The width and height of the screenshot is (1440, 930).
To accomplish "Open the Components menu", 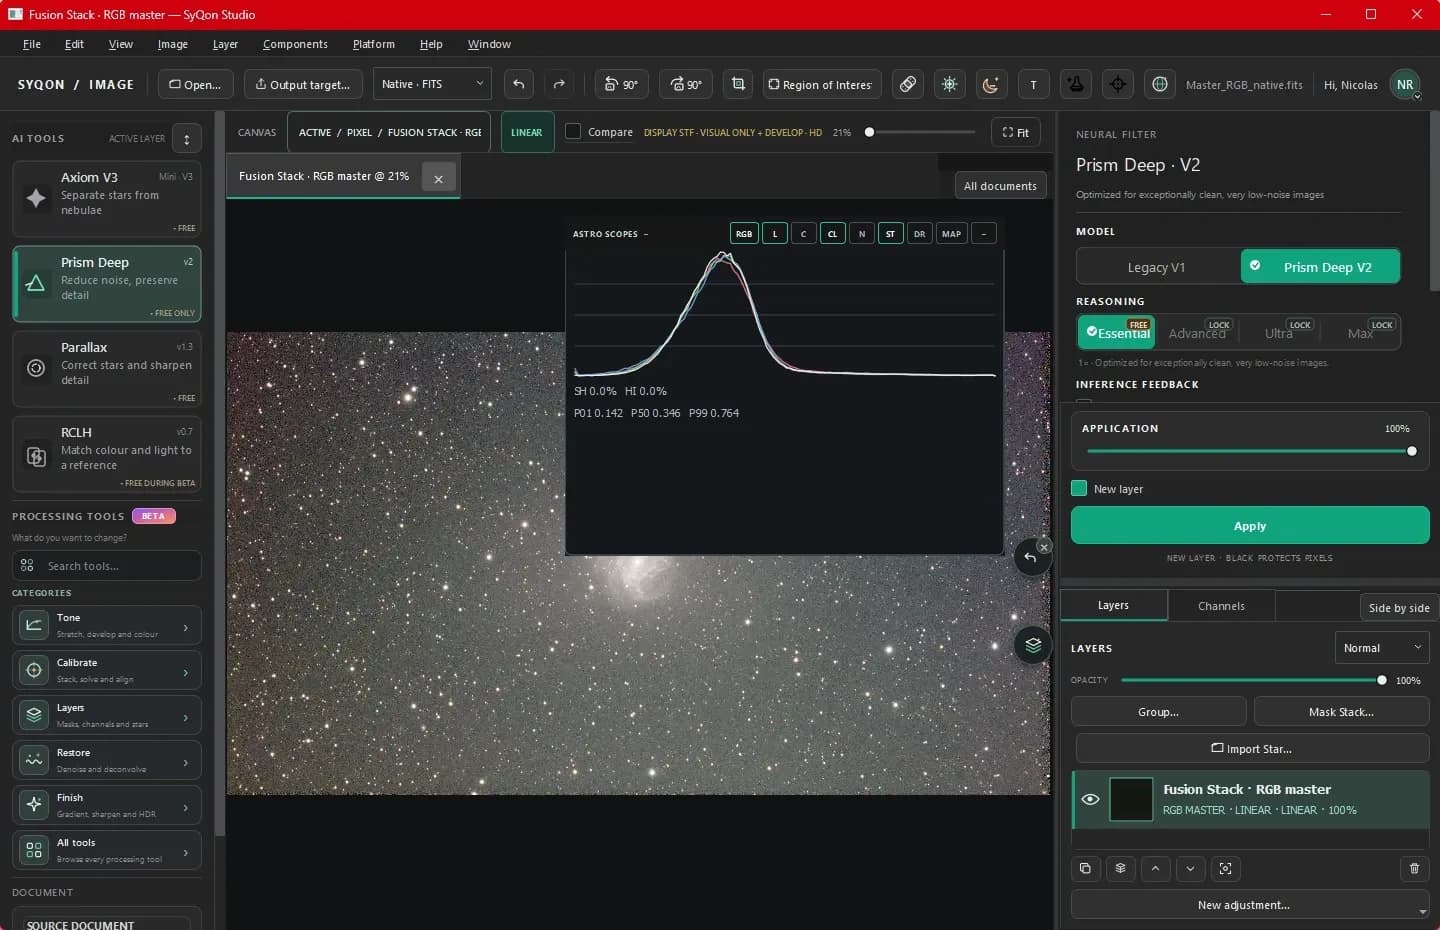I will click(295, 44).
